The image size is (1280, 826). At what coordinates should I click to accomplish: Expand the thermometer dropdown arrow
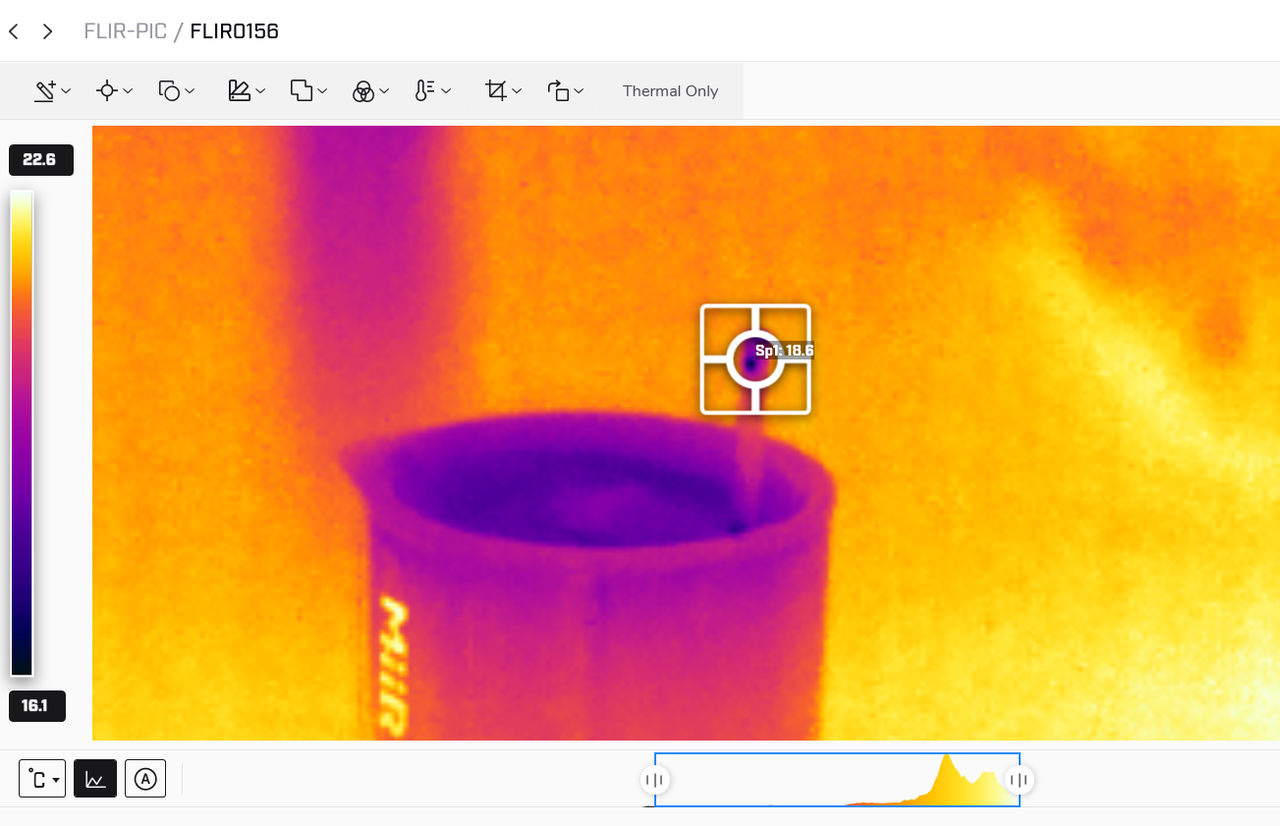click(x=446, y=91)
